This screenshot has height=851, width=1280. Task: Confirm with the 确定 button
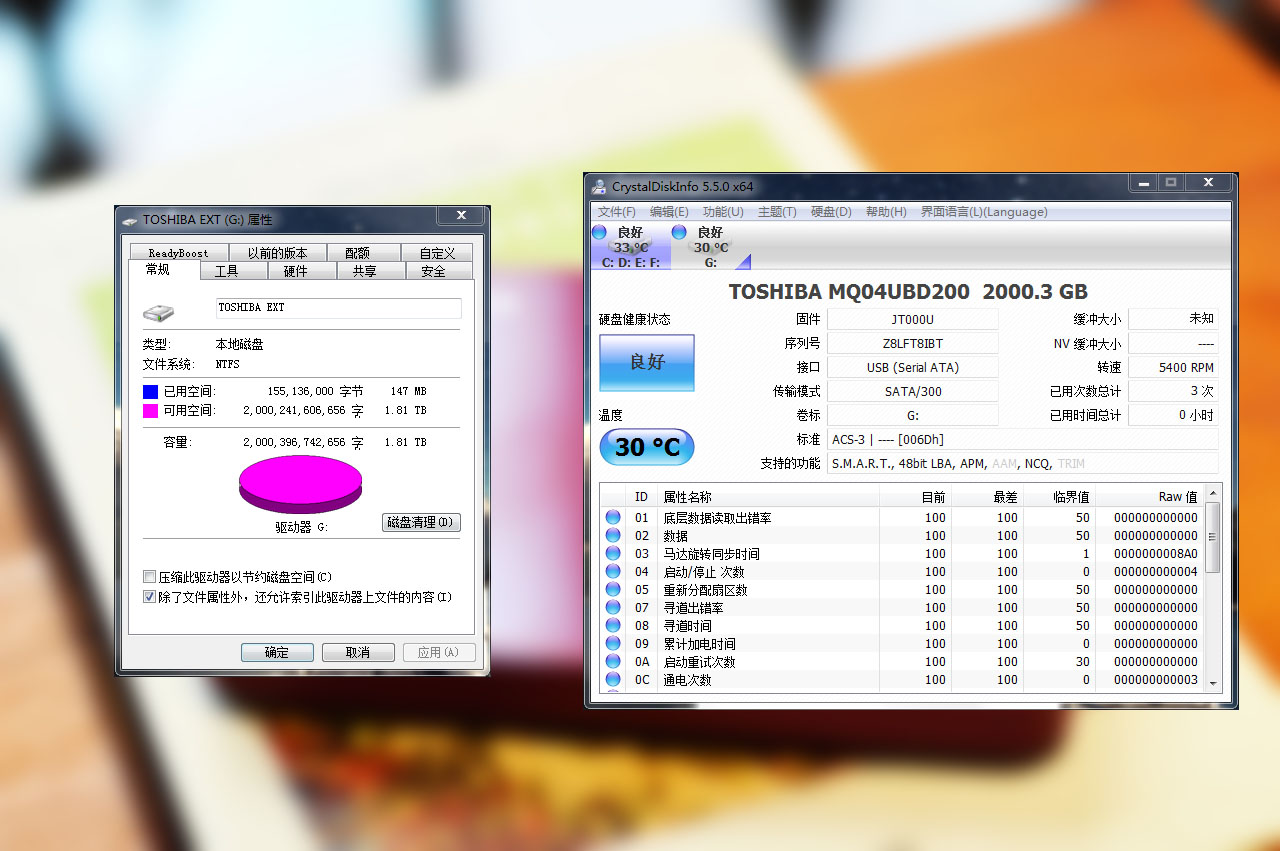pos(277,652)
